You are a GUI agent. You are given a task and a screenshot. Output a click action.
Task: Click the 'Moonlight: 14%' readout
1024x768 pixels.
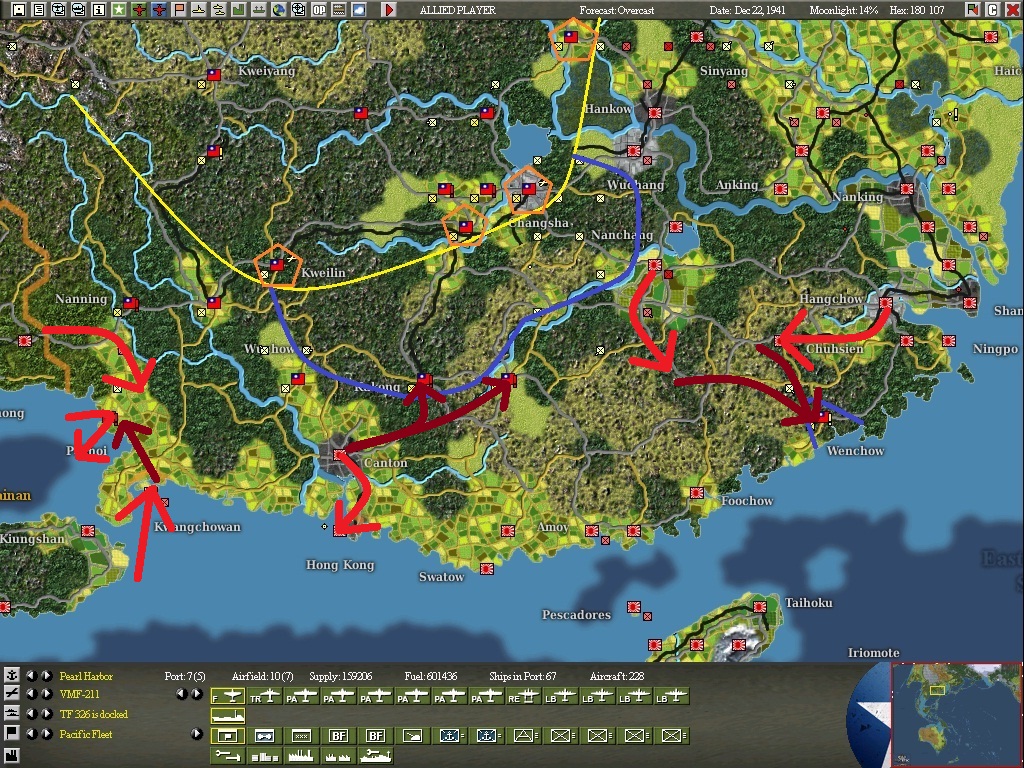tap(843, 10)
